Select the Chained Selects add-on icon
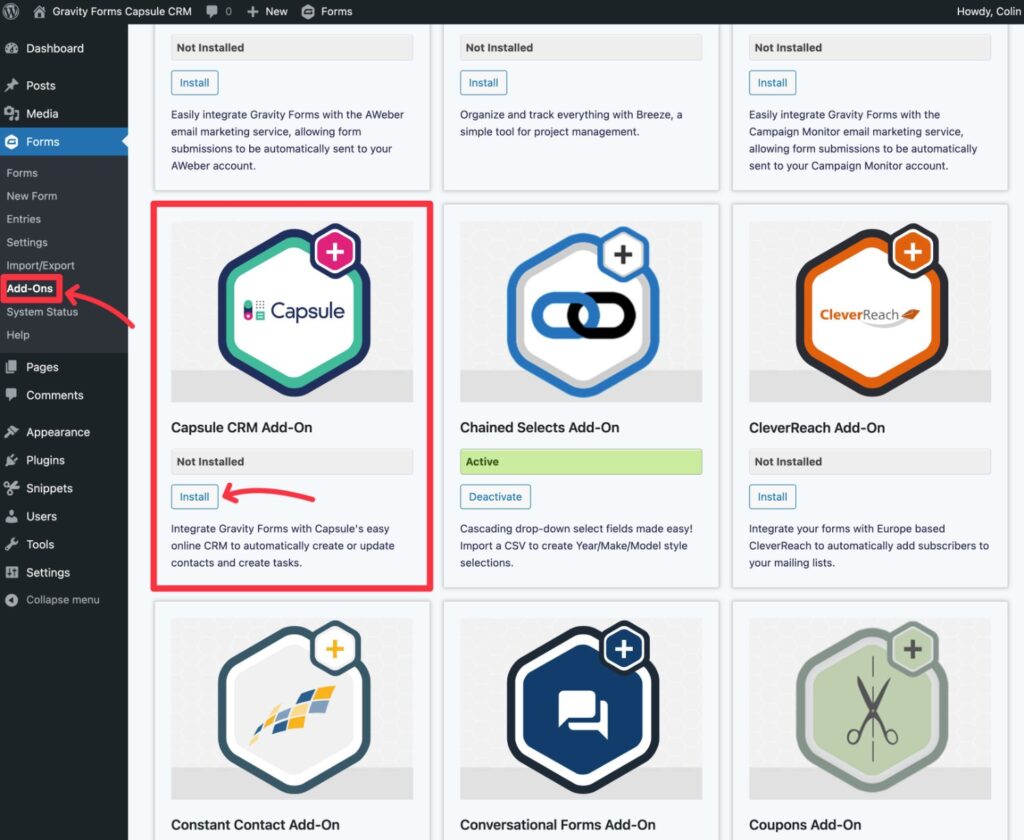 580,310
